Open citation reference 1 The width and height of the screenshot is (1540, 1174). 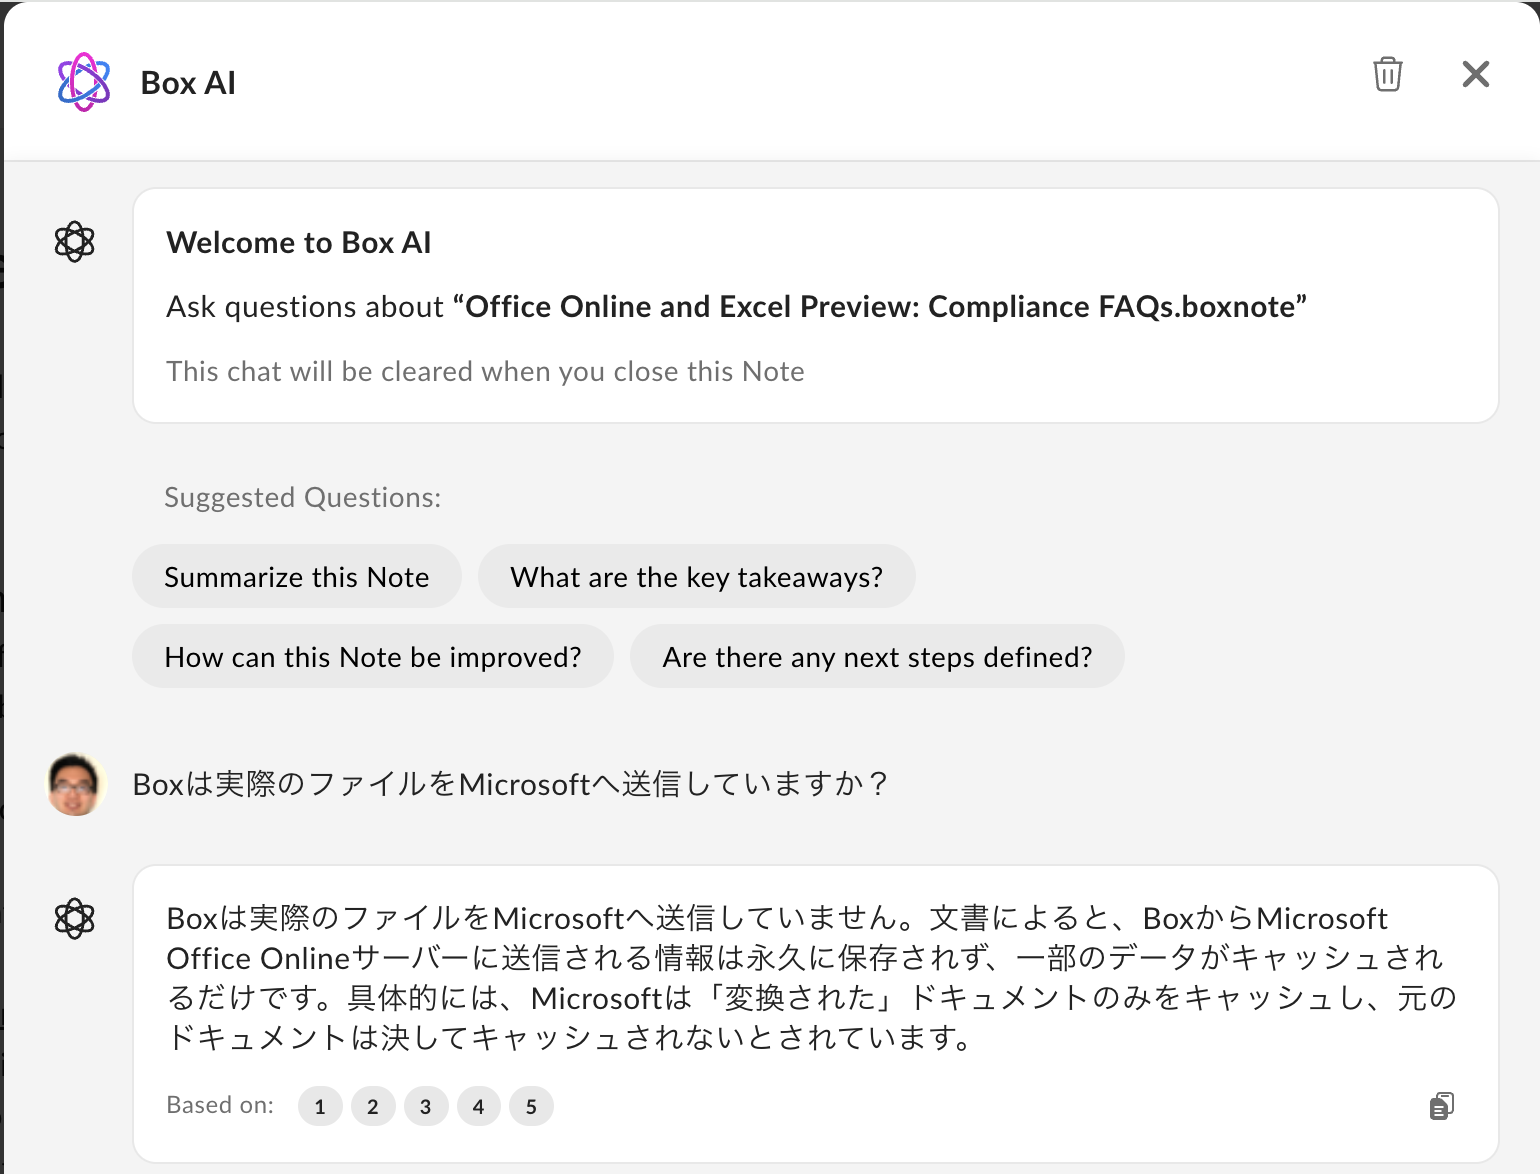point(320,1107)
